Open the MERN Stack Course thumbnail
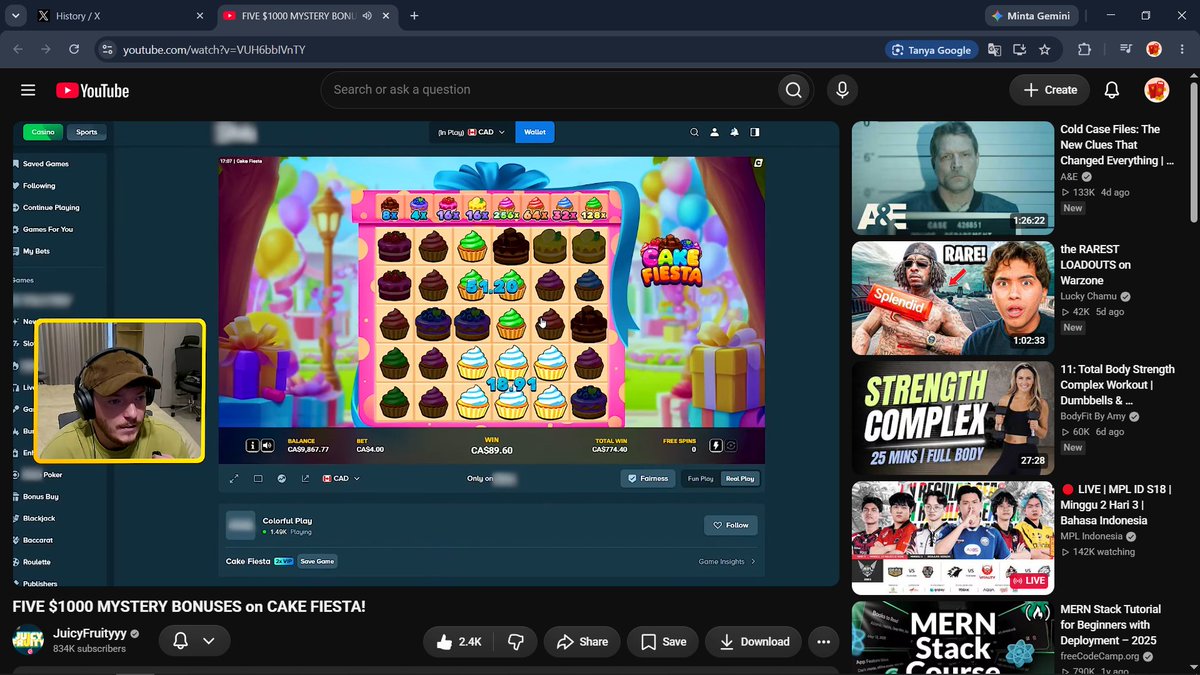 tap(952, 638)
